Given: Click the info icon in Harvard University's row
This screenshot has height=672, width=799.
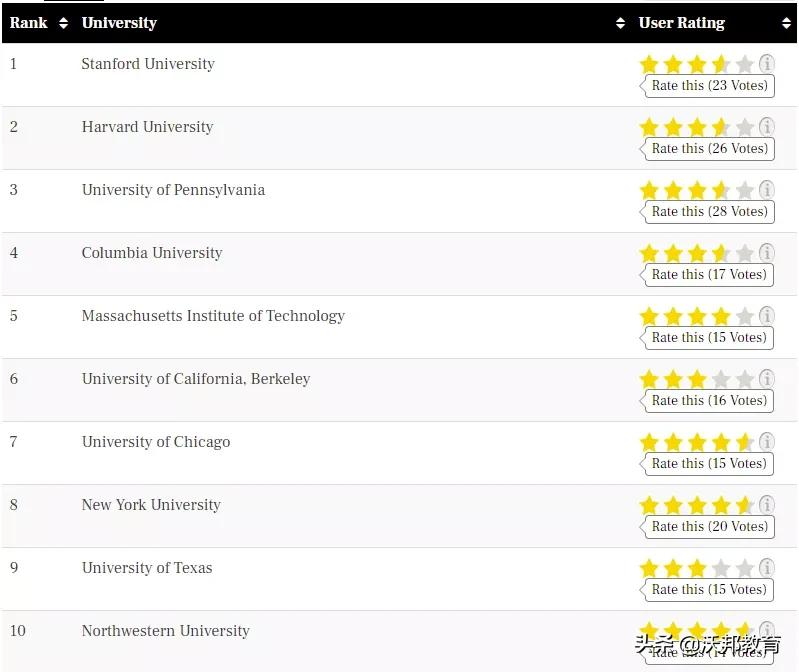Looking at the screenshot, I should [767, 127].
